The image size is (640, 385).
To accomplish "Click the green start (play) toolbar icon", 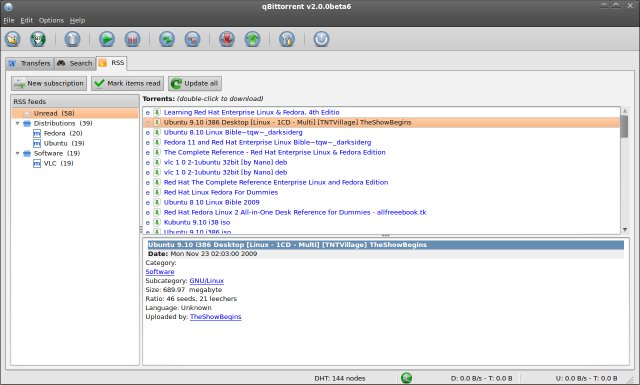I will coord(107,39).
